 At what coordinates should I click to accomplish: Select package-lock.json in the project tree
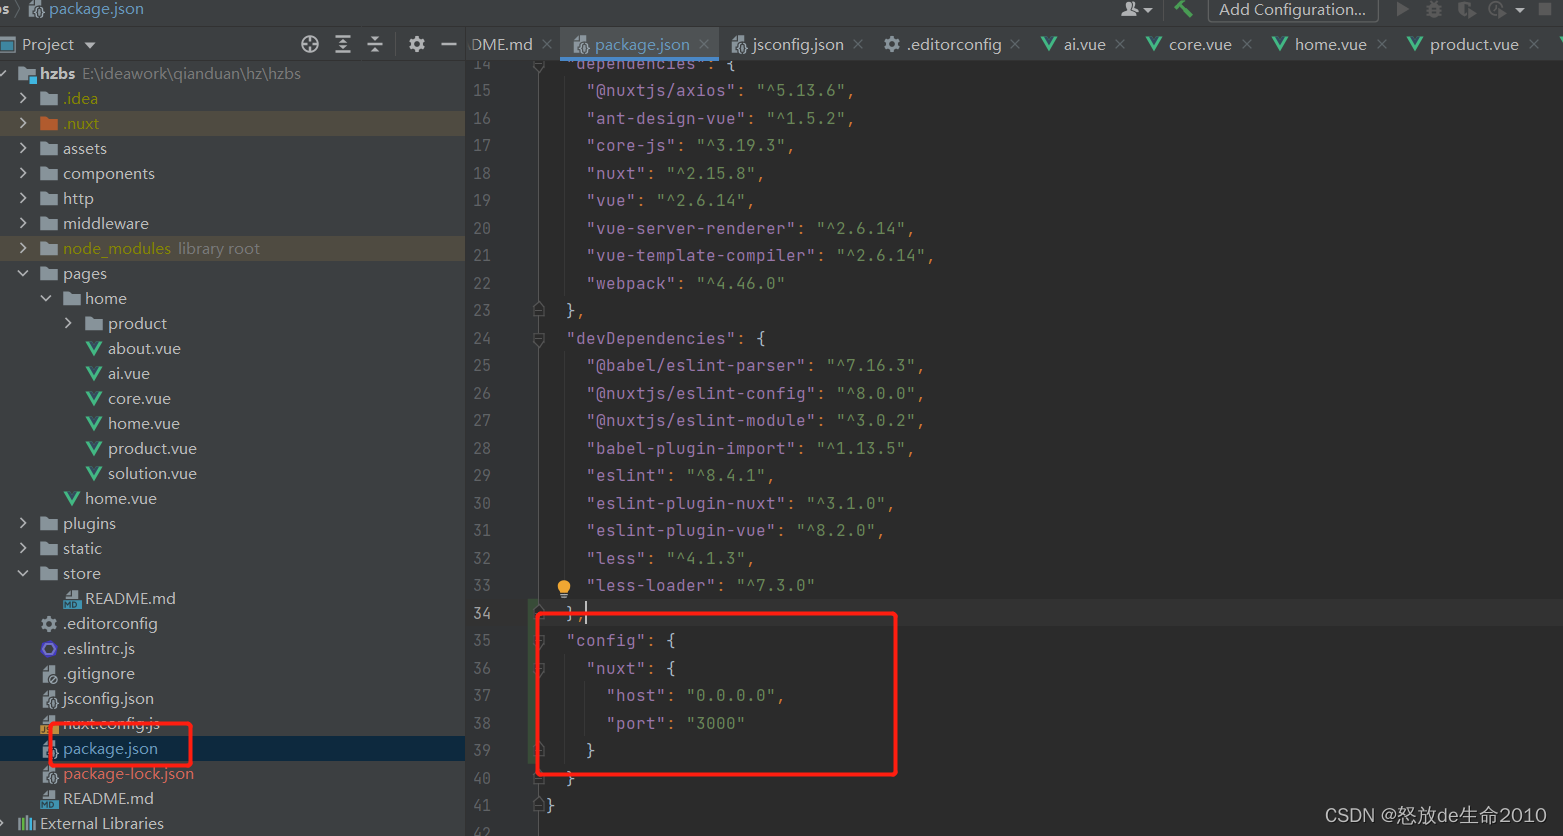tap(128, 773)
